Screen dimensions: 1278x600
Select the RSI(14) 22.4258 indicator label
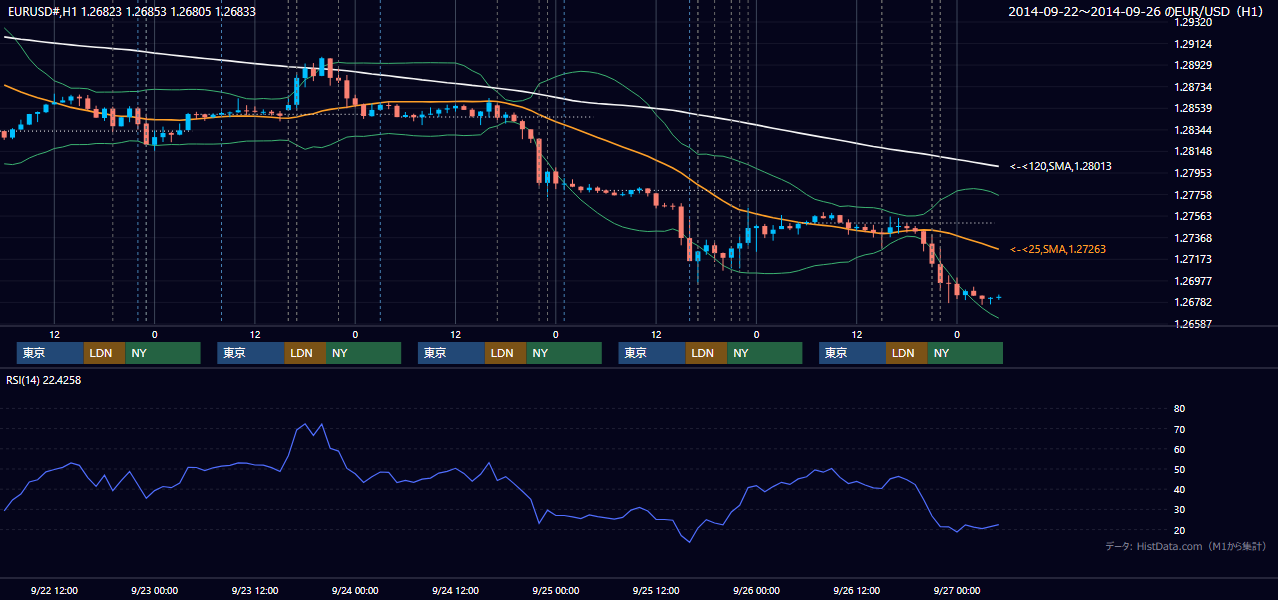[44, 380]
